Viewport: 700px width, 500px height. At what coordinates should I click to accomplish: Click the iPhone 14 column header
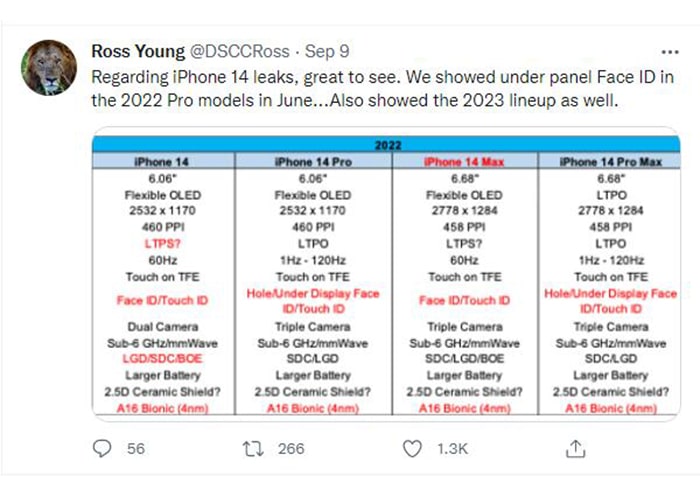coord(162,162)
